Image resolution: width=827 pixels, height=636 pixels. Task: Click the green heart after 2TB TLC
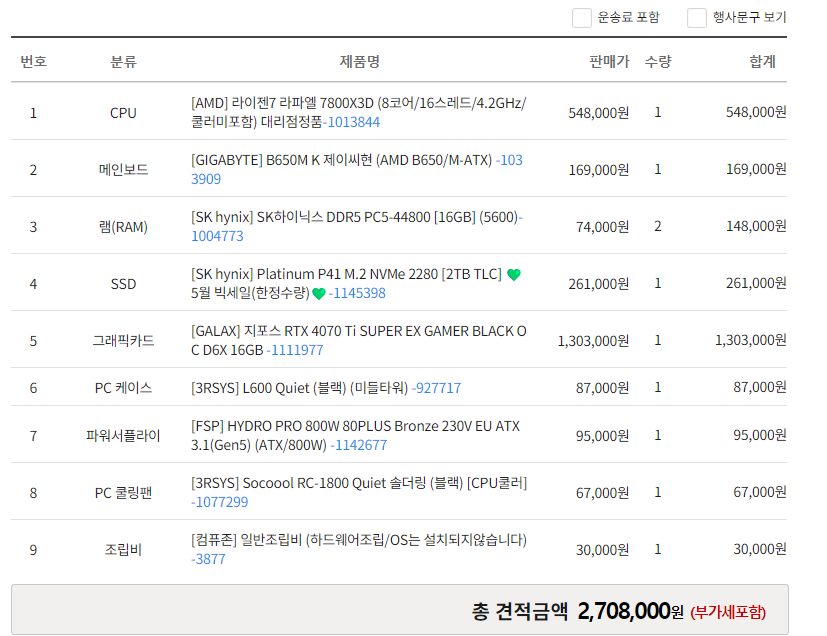coord(514,274)
